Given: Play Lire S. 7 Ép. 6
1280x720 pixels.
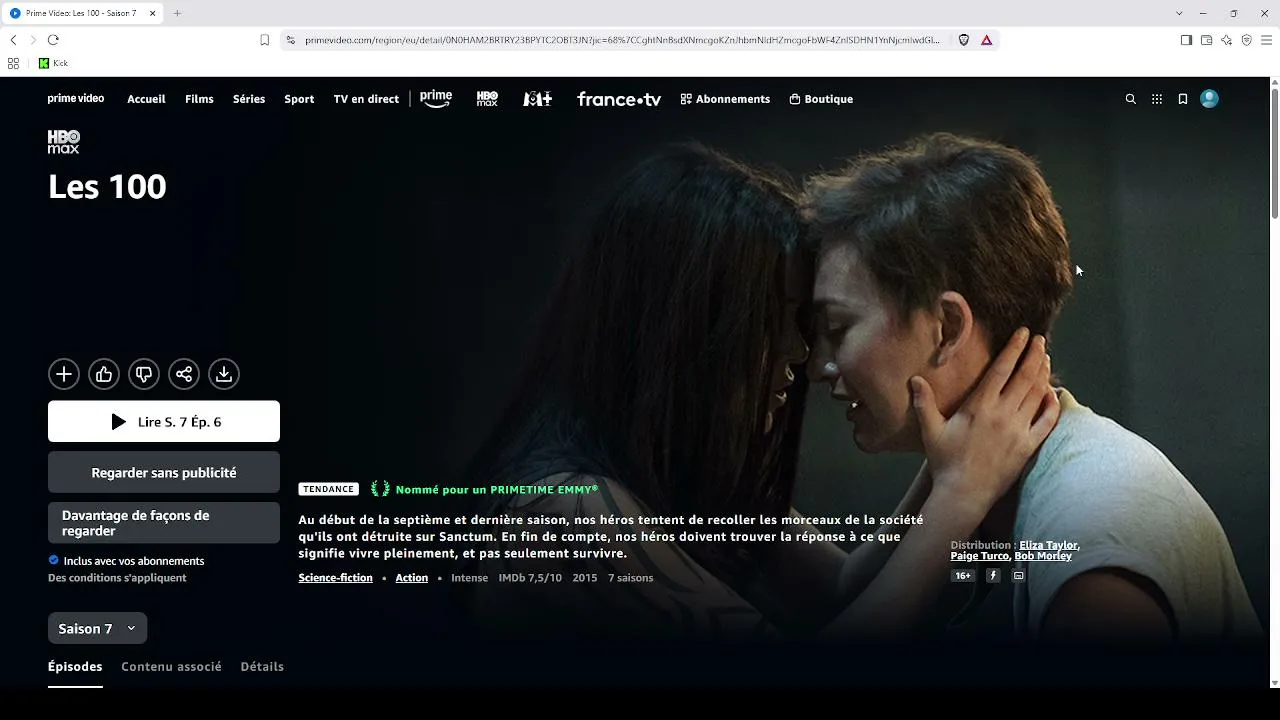Looking at the screenshot, I should (x=164, y=421).
